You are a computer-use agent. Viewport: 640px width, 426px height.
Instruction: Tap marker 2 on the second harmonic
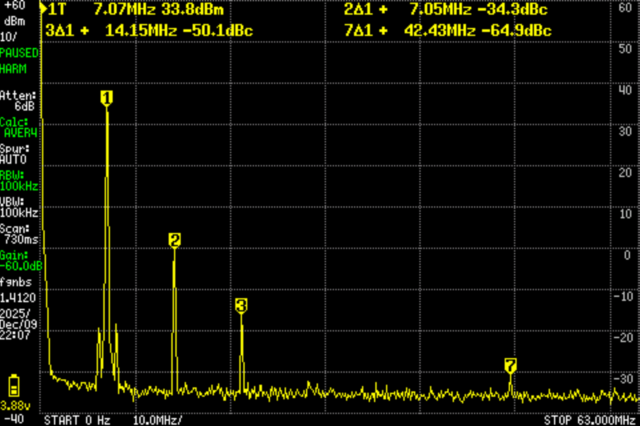pyautogui.click(x=174, y=240)
